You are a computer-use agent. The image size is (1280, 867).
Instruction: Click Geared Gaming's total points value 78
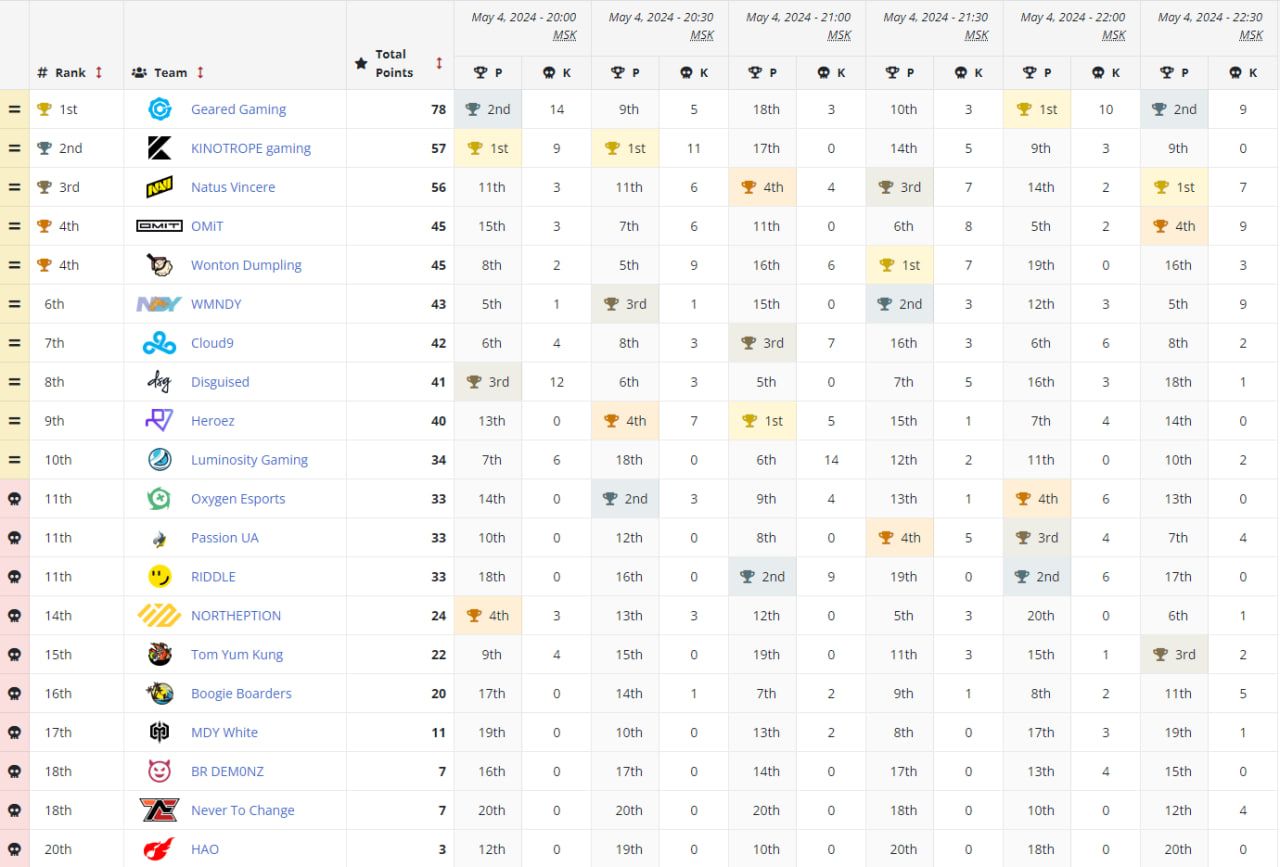438,109
